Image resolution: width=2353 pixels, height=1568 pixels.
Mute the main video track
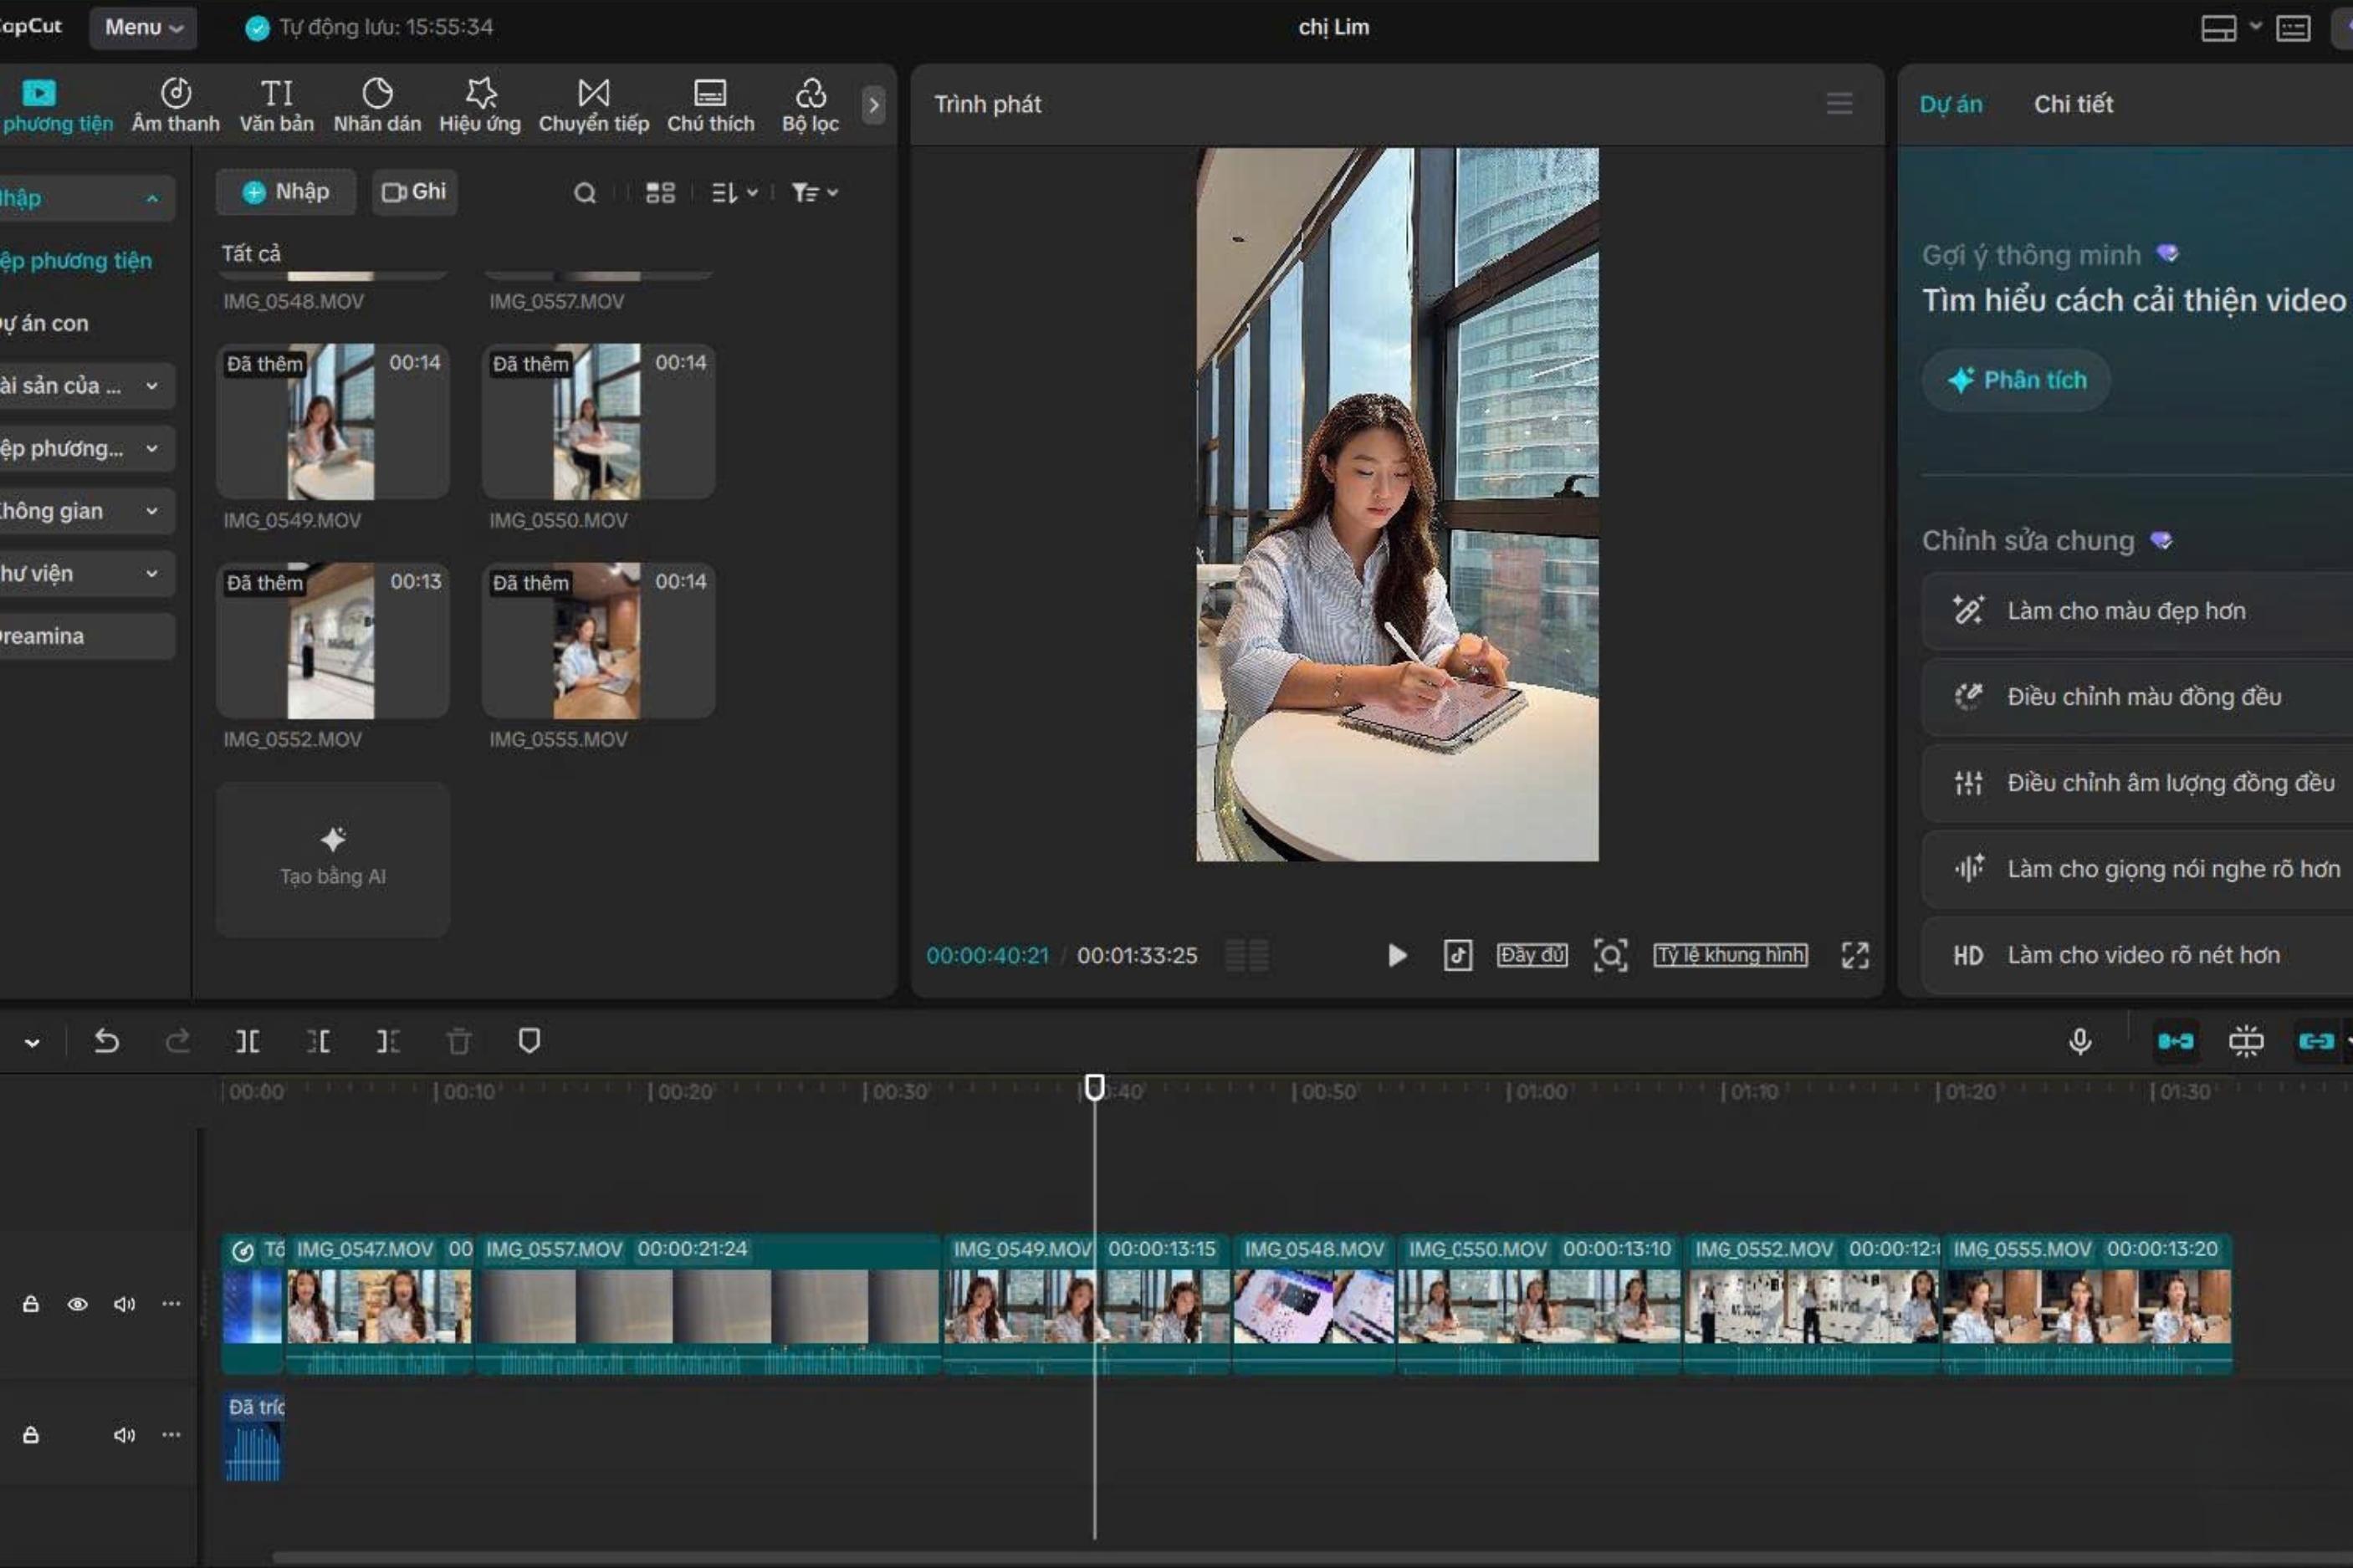coord(124,1304)
